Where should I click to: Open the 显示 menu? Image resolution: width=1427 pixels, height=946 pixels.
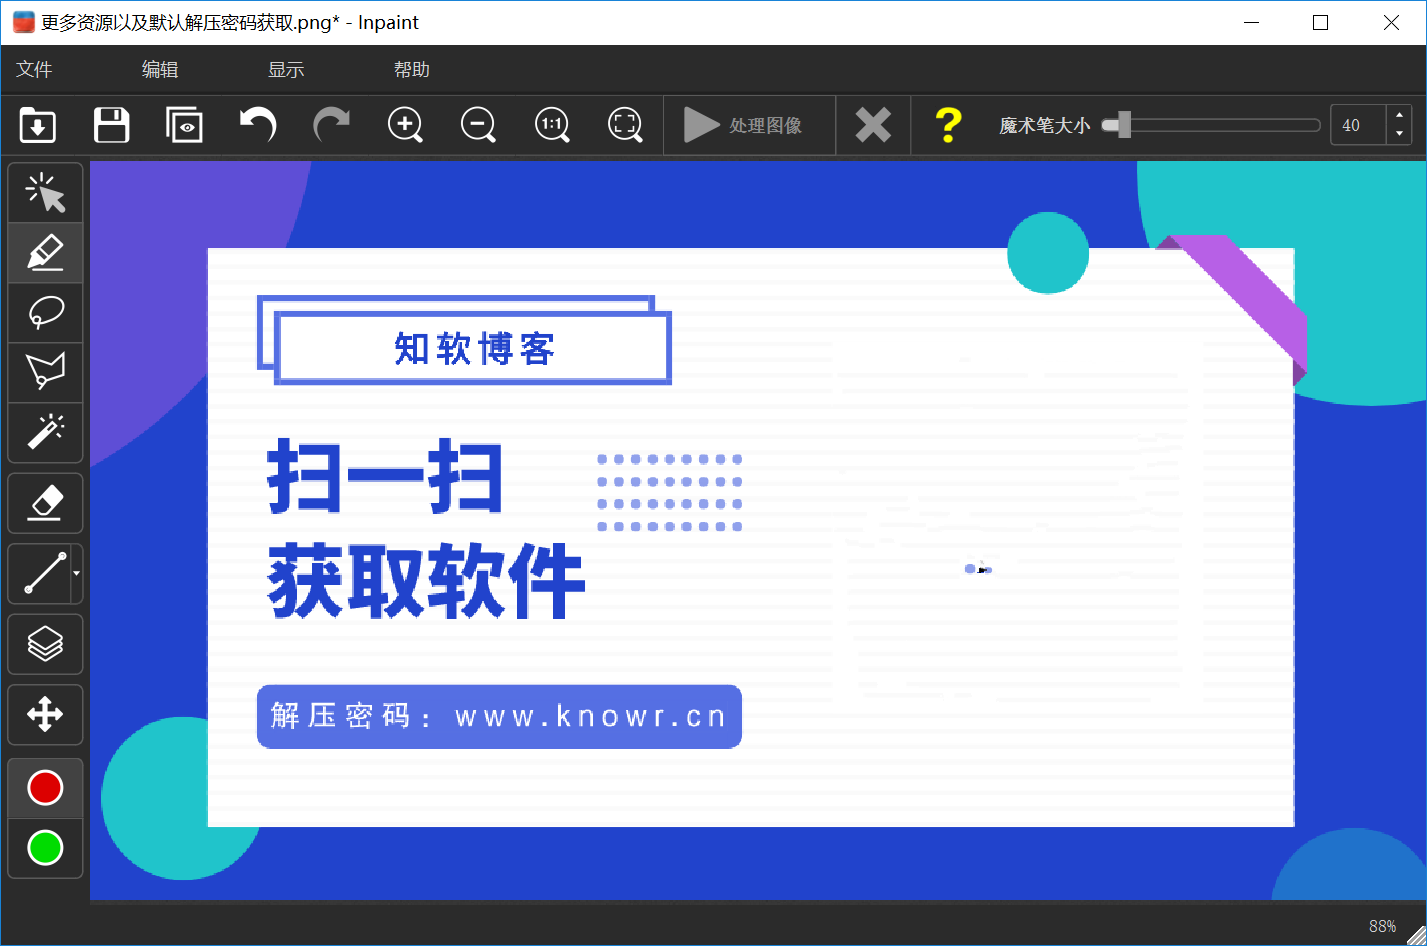(286, 69)
